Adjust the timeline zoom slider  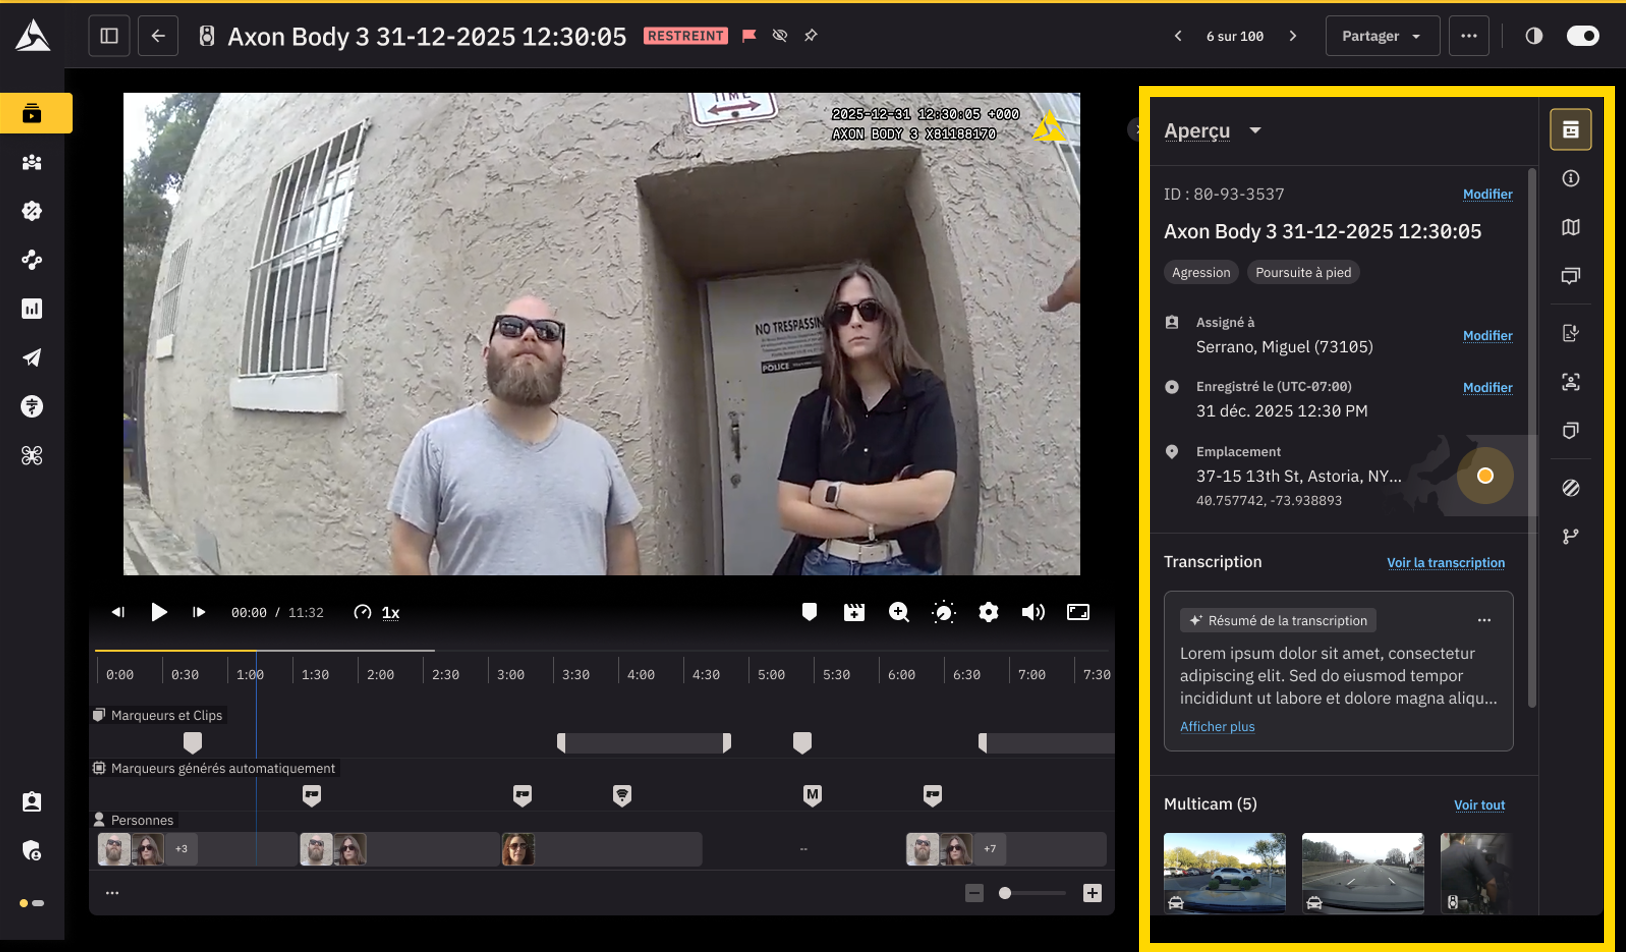click(1006, 893)
